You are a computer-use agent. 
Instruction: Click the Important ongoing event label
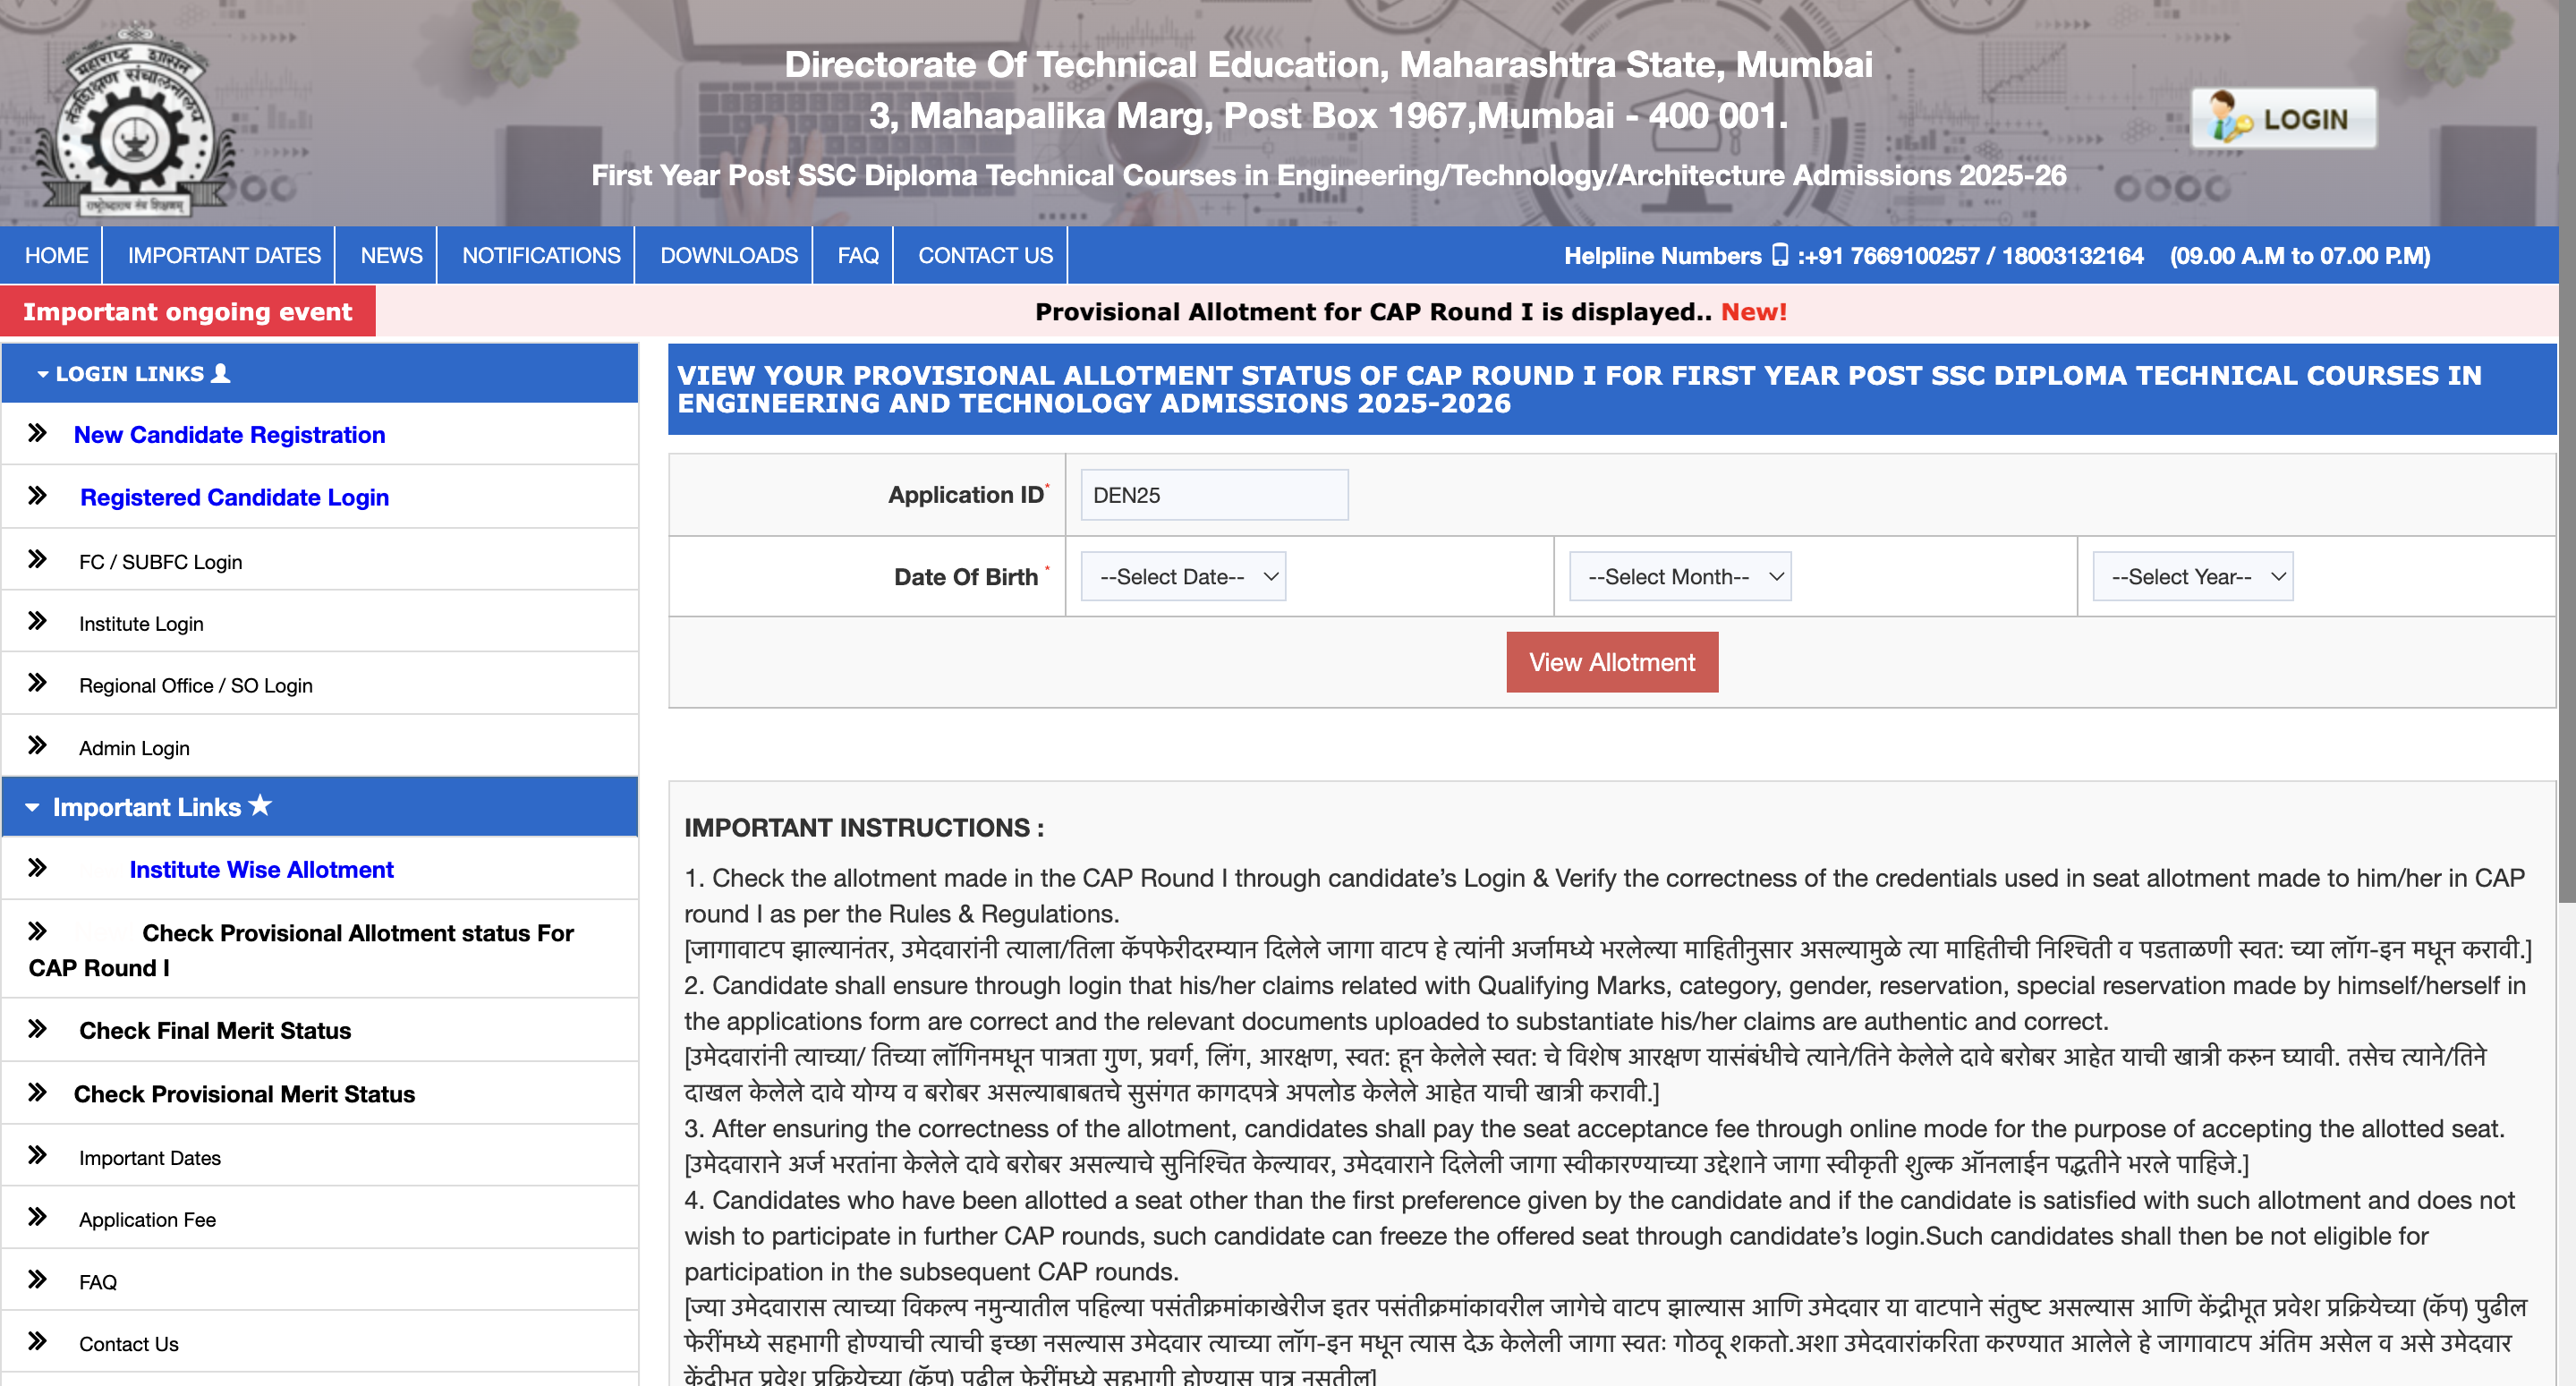pos(187,311)
